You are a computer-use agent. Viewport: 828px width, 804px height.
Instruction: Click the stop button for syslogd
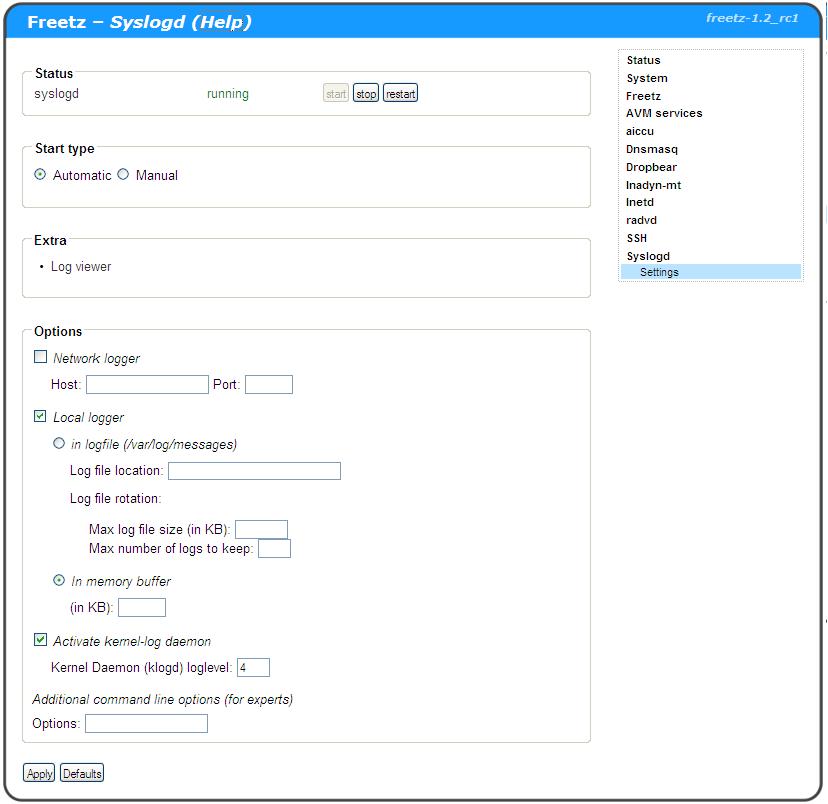366,94
